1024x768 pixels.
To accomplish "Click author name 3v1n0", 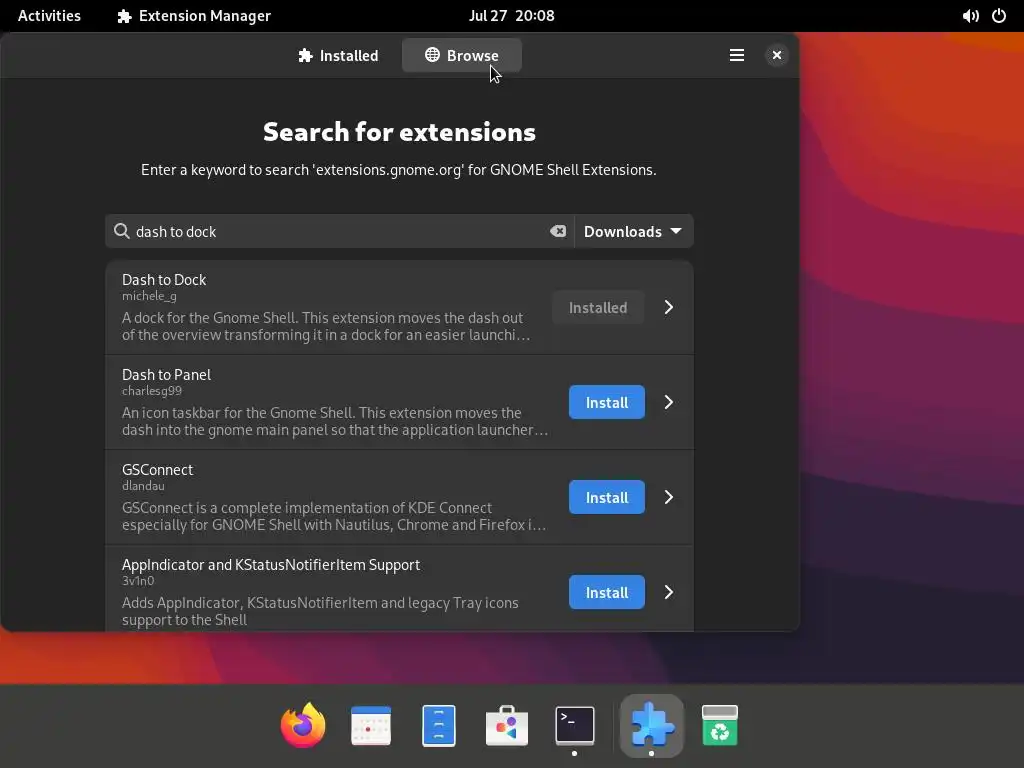I will (138, 581).
